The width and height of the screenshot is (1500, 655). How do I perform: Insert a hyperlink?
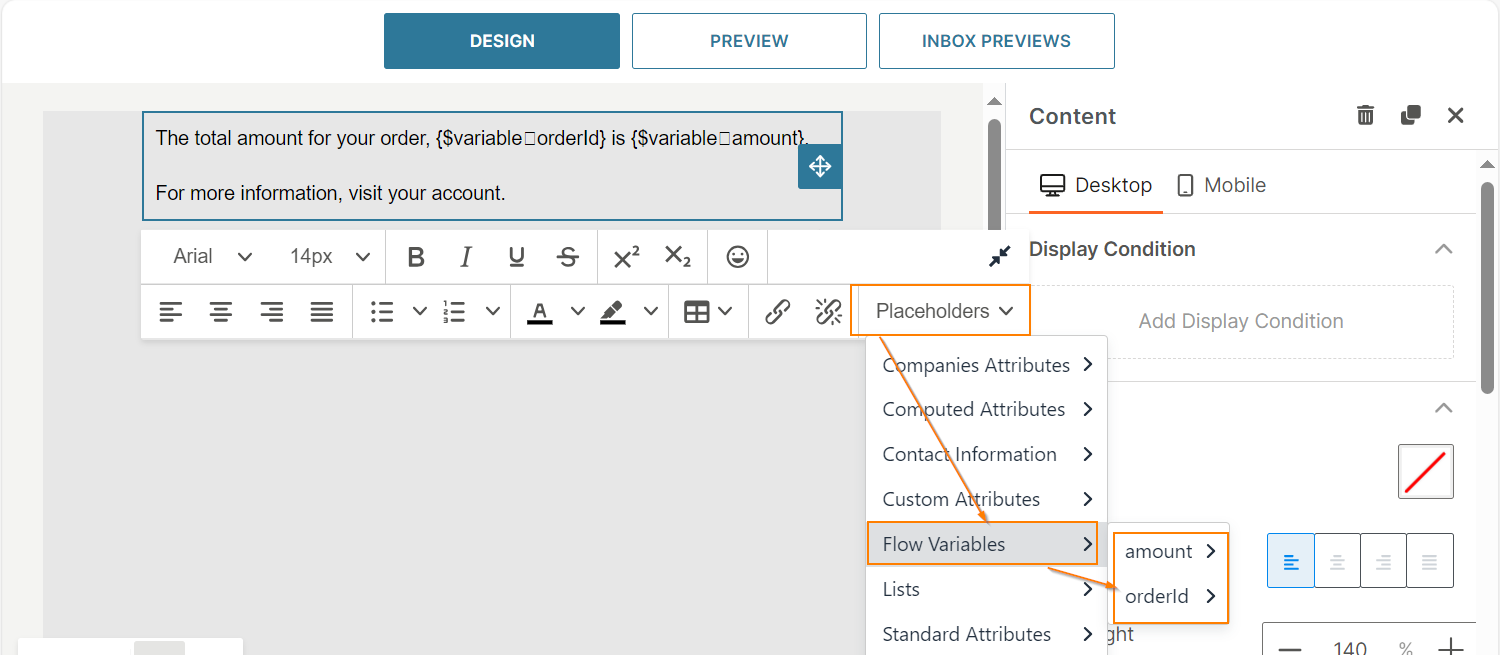(x=778, y=311)
